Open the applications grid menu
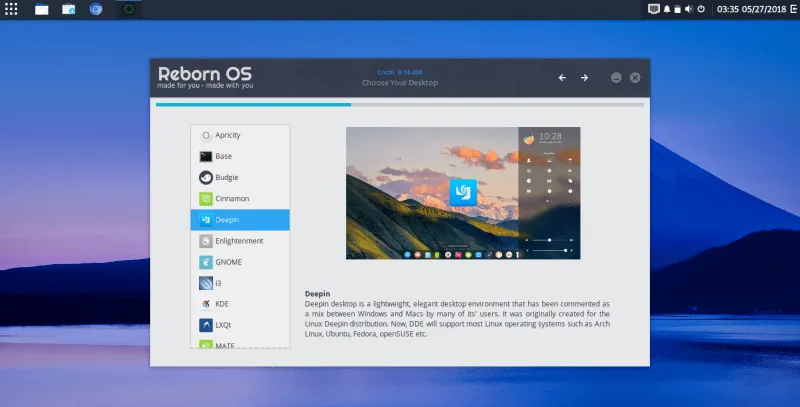 point(12,9)
